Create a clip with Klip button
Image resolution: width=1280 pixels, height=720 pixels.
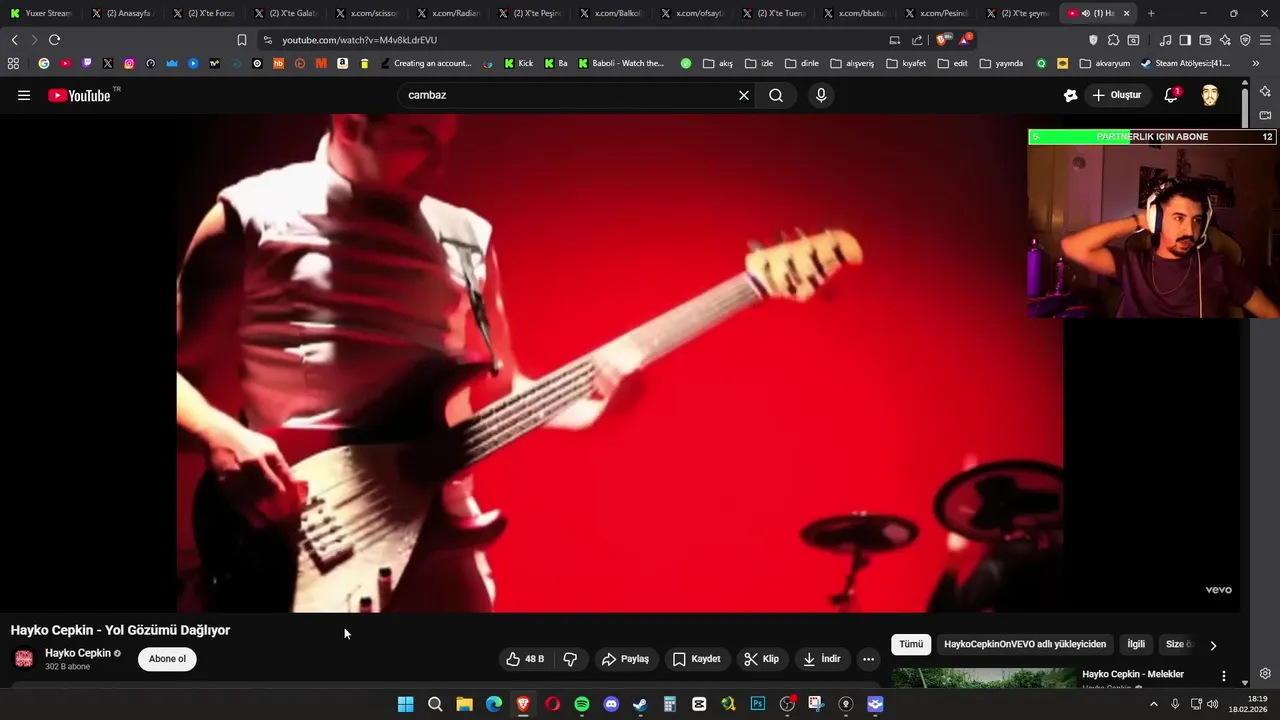pos(761,659)
